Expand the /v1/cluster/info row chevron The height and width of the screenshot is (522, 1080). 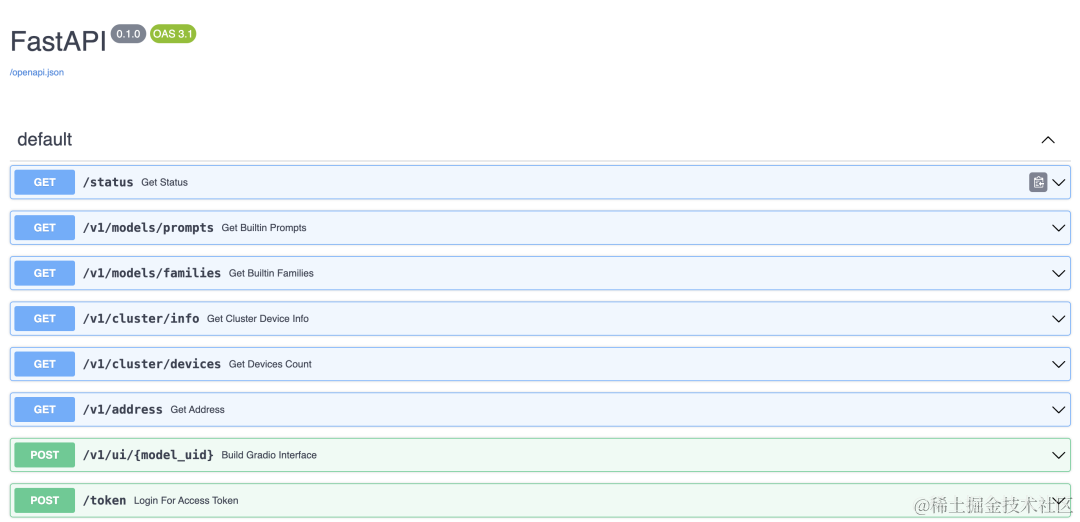click(x=1059, y=319)
